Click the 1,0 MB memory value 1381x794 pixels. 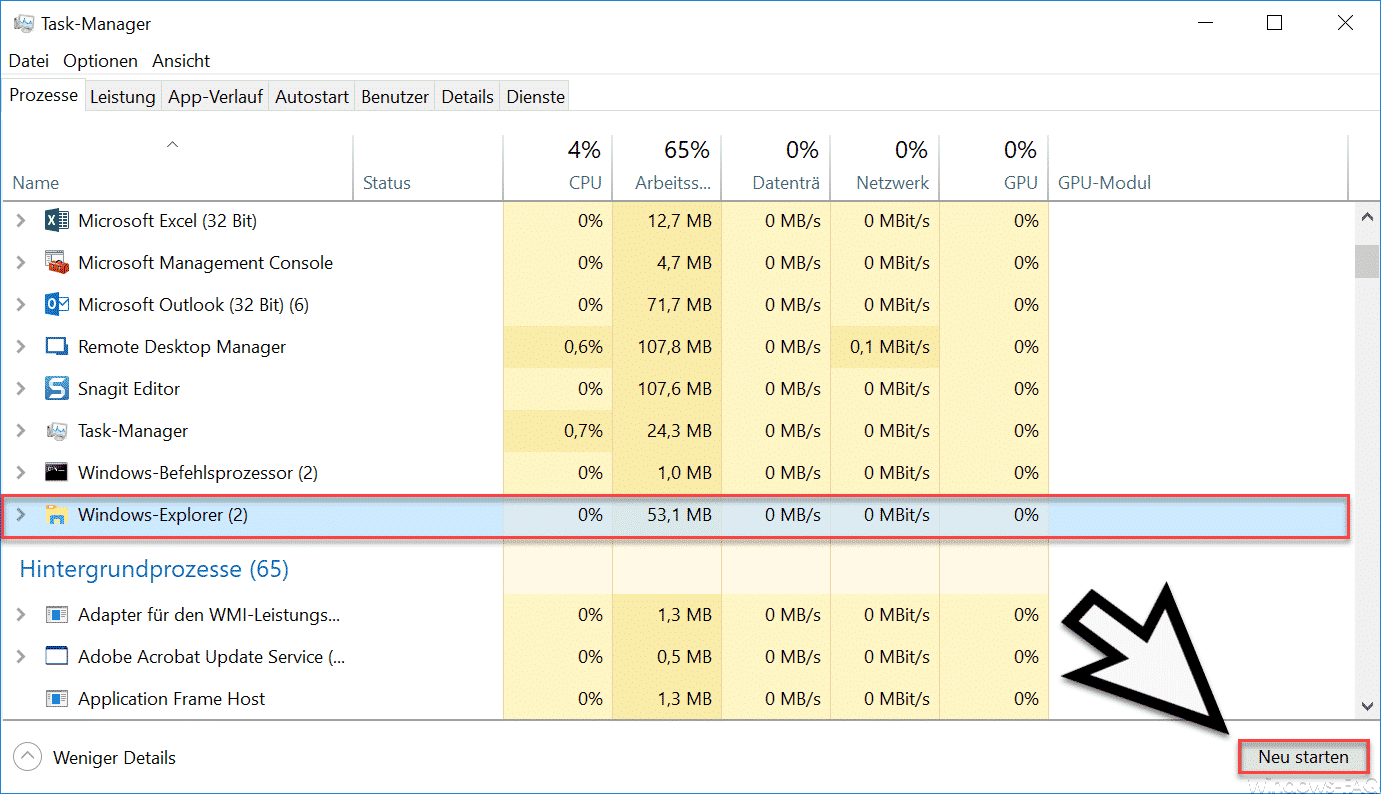685,473
